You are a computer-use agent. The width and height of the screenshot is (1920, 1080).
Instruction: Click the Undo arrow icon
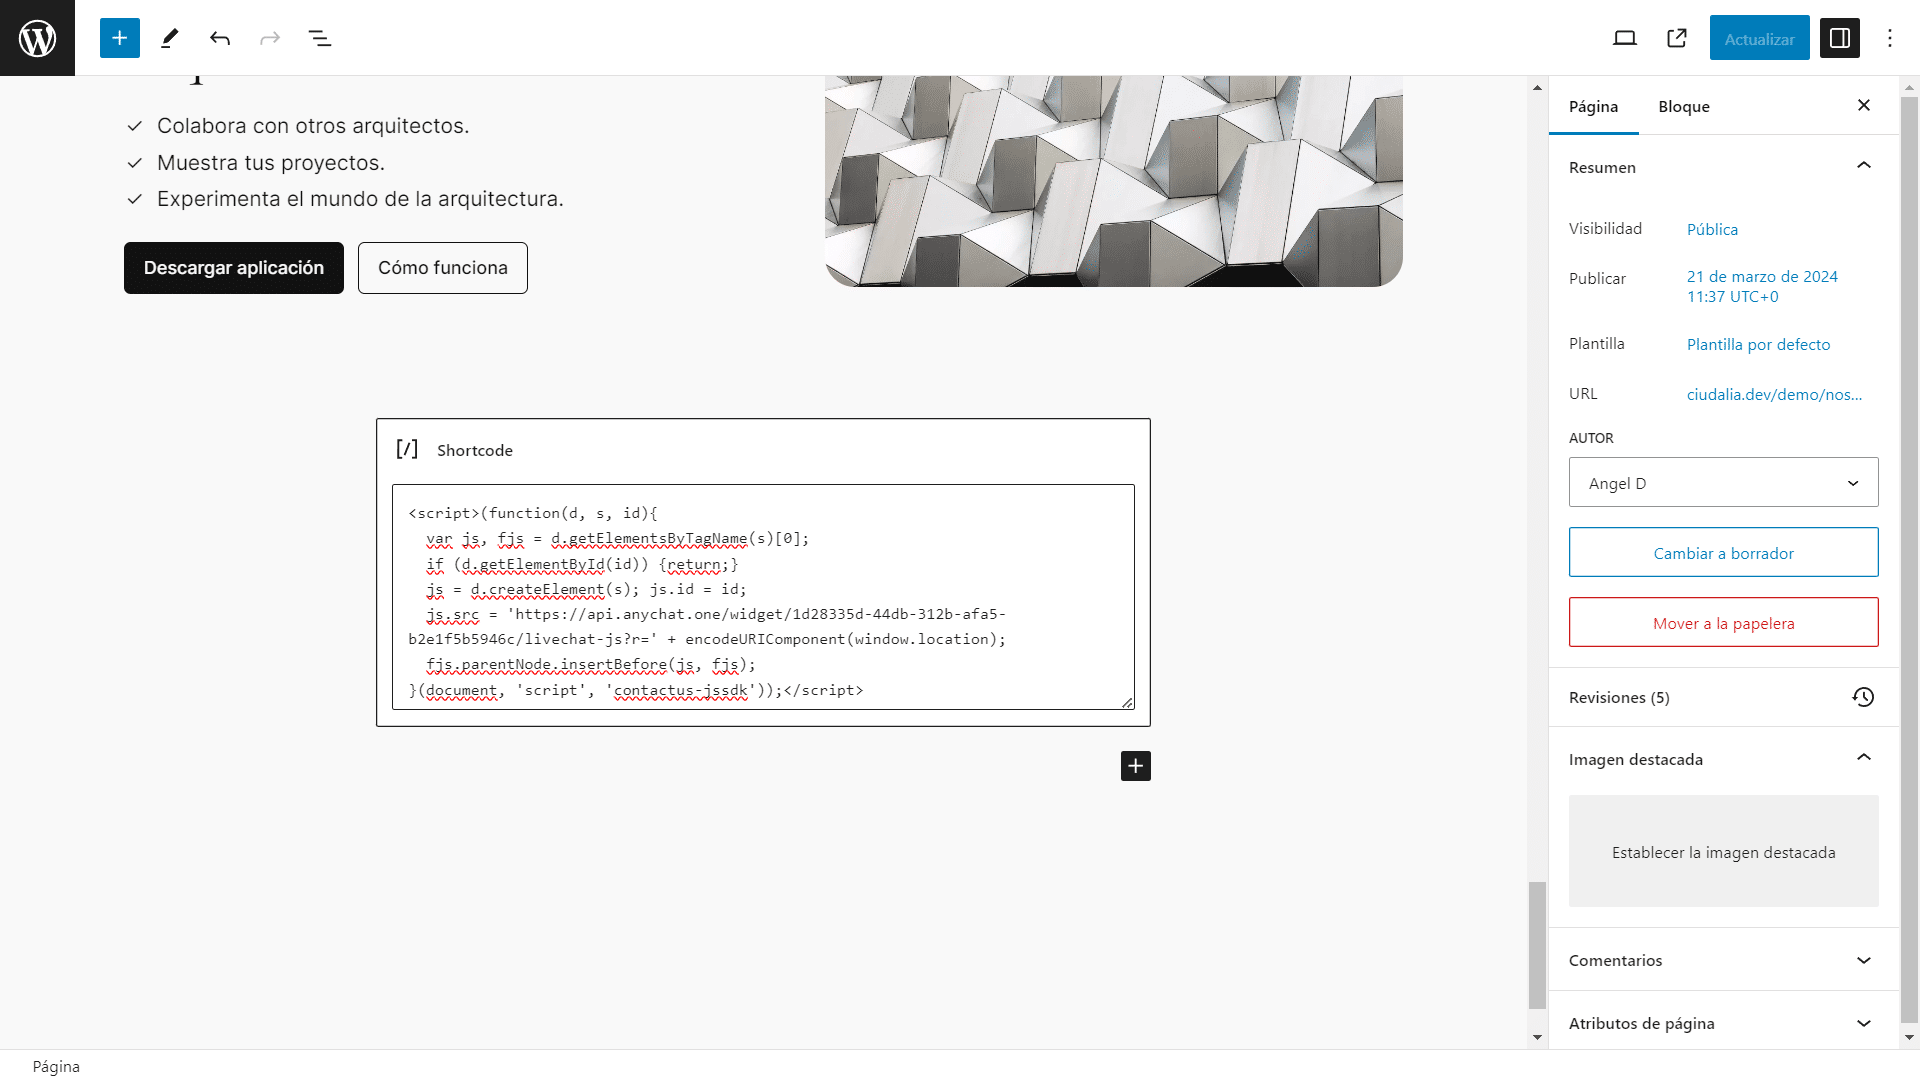[220, 38]
